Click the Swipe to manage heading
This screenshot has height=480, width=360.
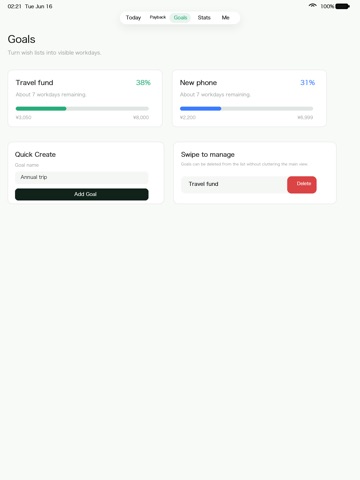coord(208,154)
